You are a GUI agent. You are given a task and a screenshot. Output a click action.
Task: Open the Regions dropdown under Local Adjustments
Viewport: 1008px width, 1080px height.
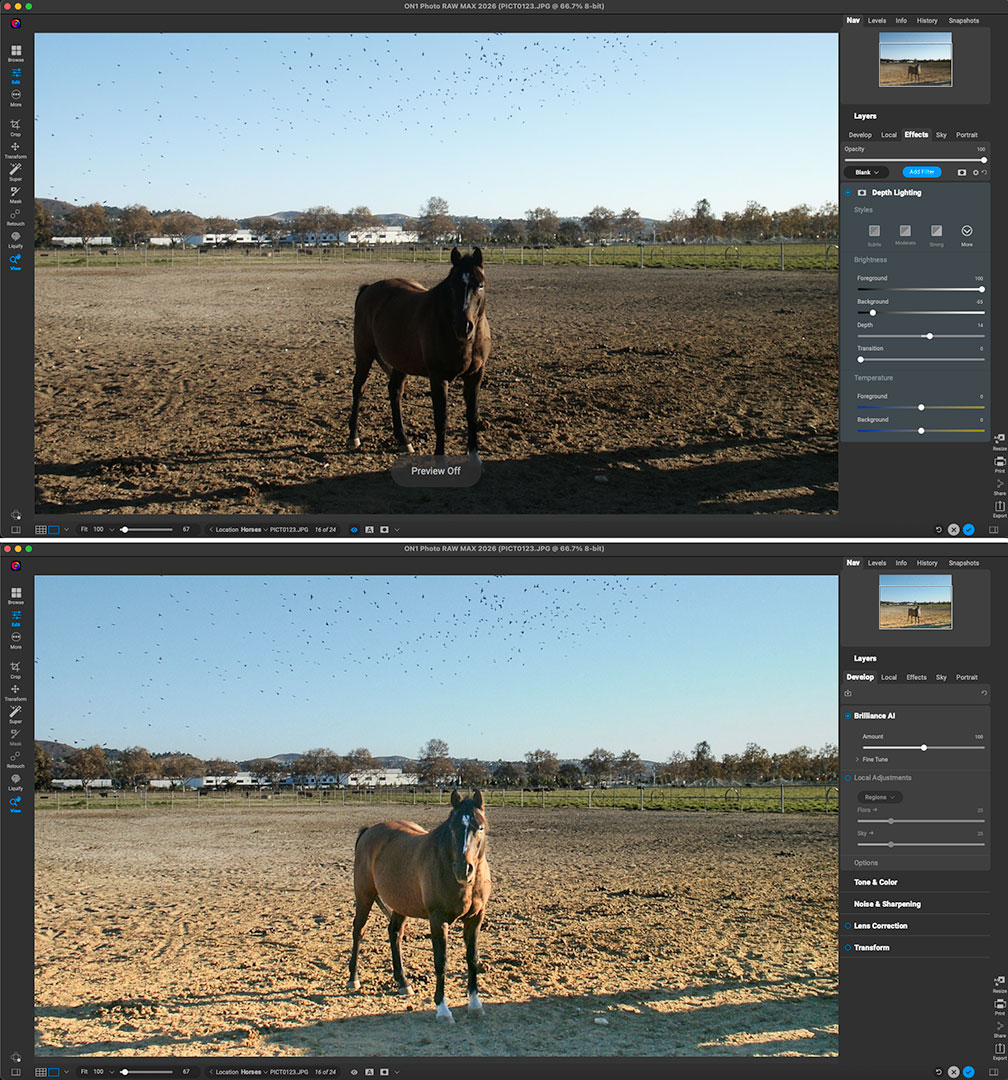point(880,797)
